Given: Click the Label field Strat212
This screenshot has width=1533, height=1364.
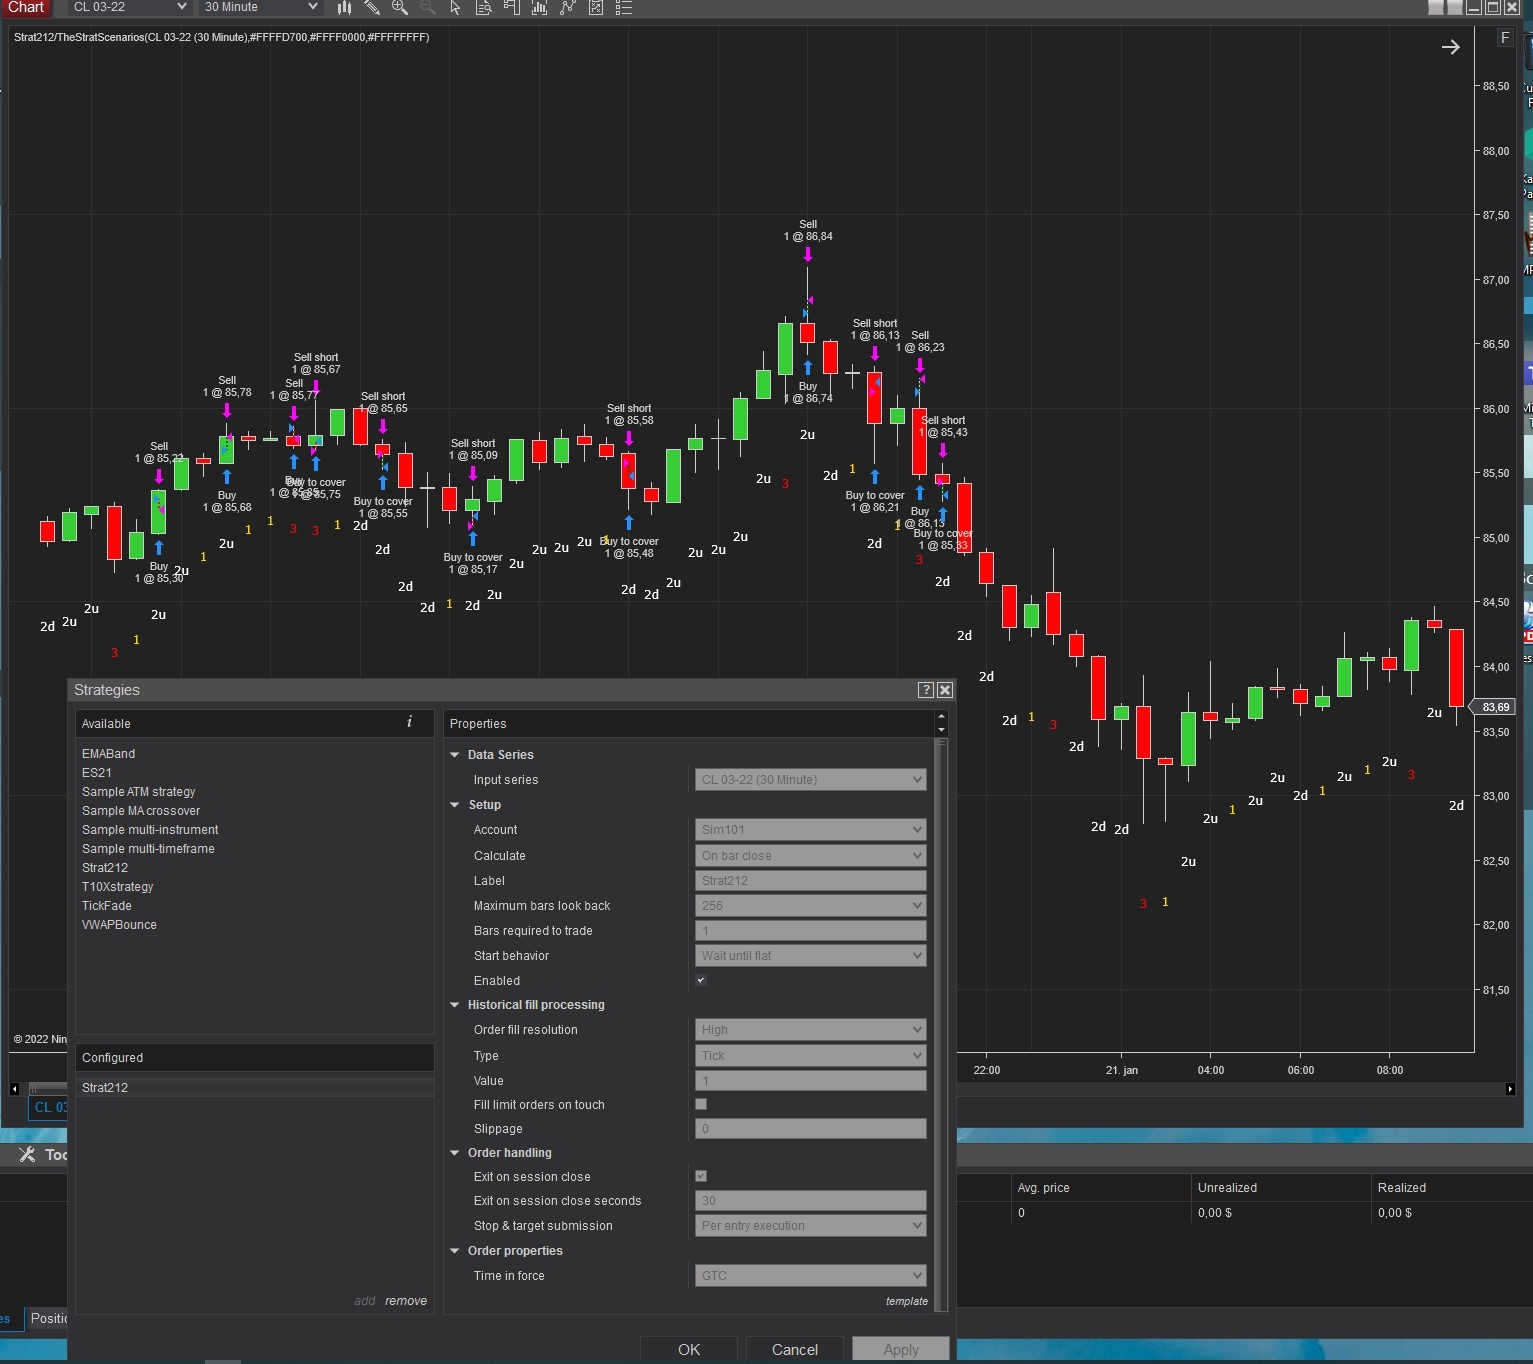Looking at the screenshot, I should click(x=810, y=881).
